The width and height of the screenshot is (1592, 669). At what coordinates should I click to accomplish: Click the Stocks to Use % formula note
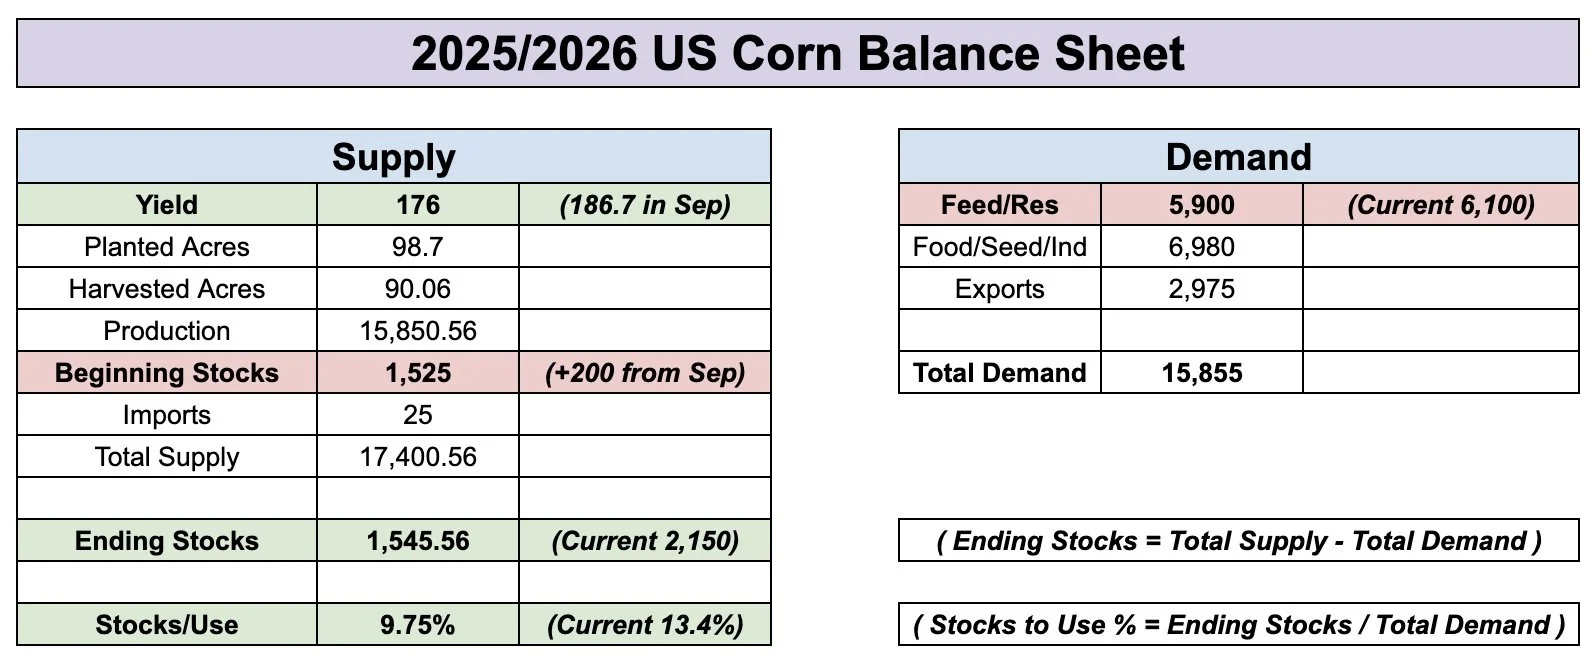(1239, 625)
